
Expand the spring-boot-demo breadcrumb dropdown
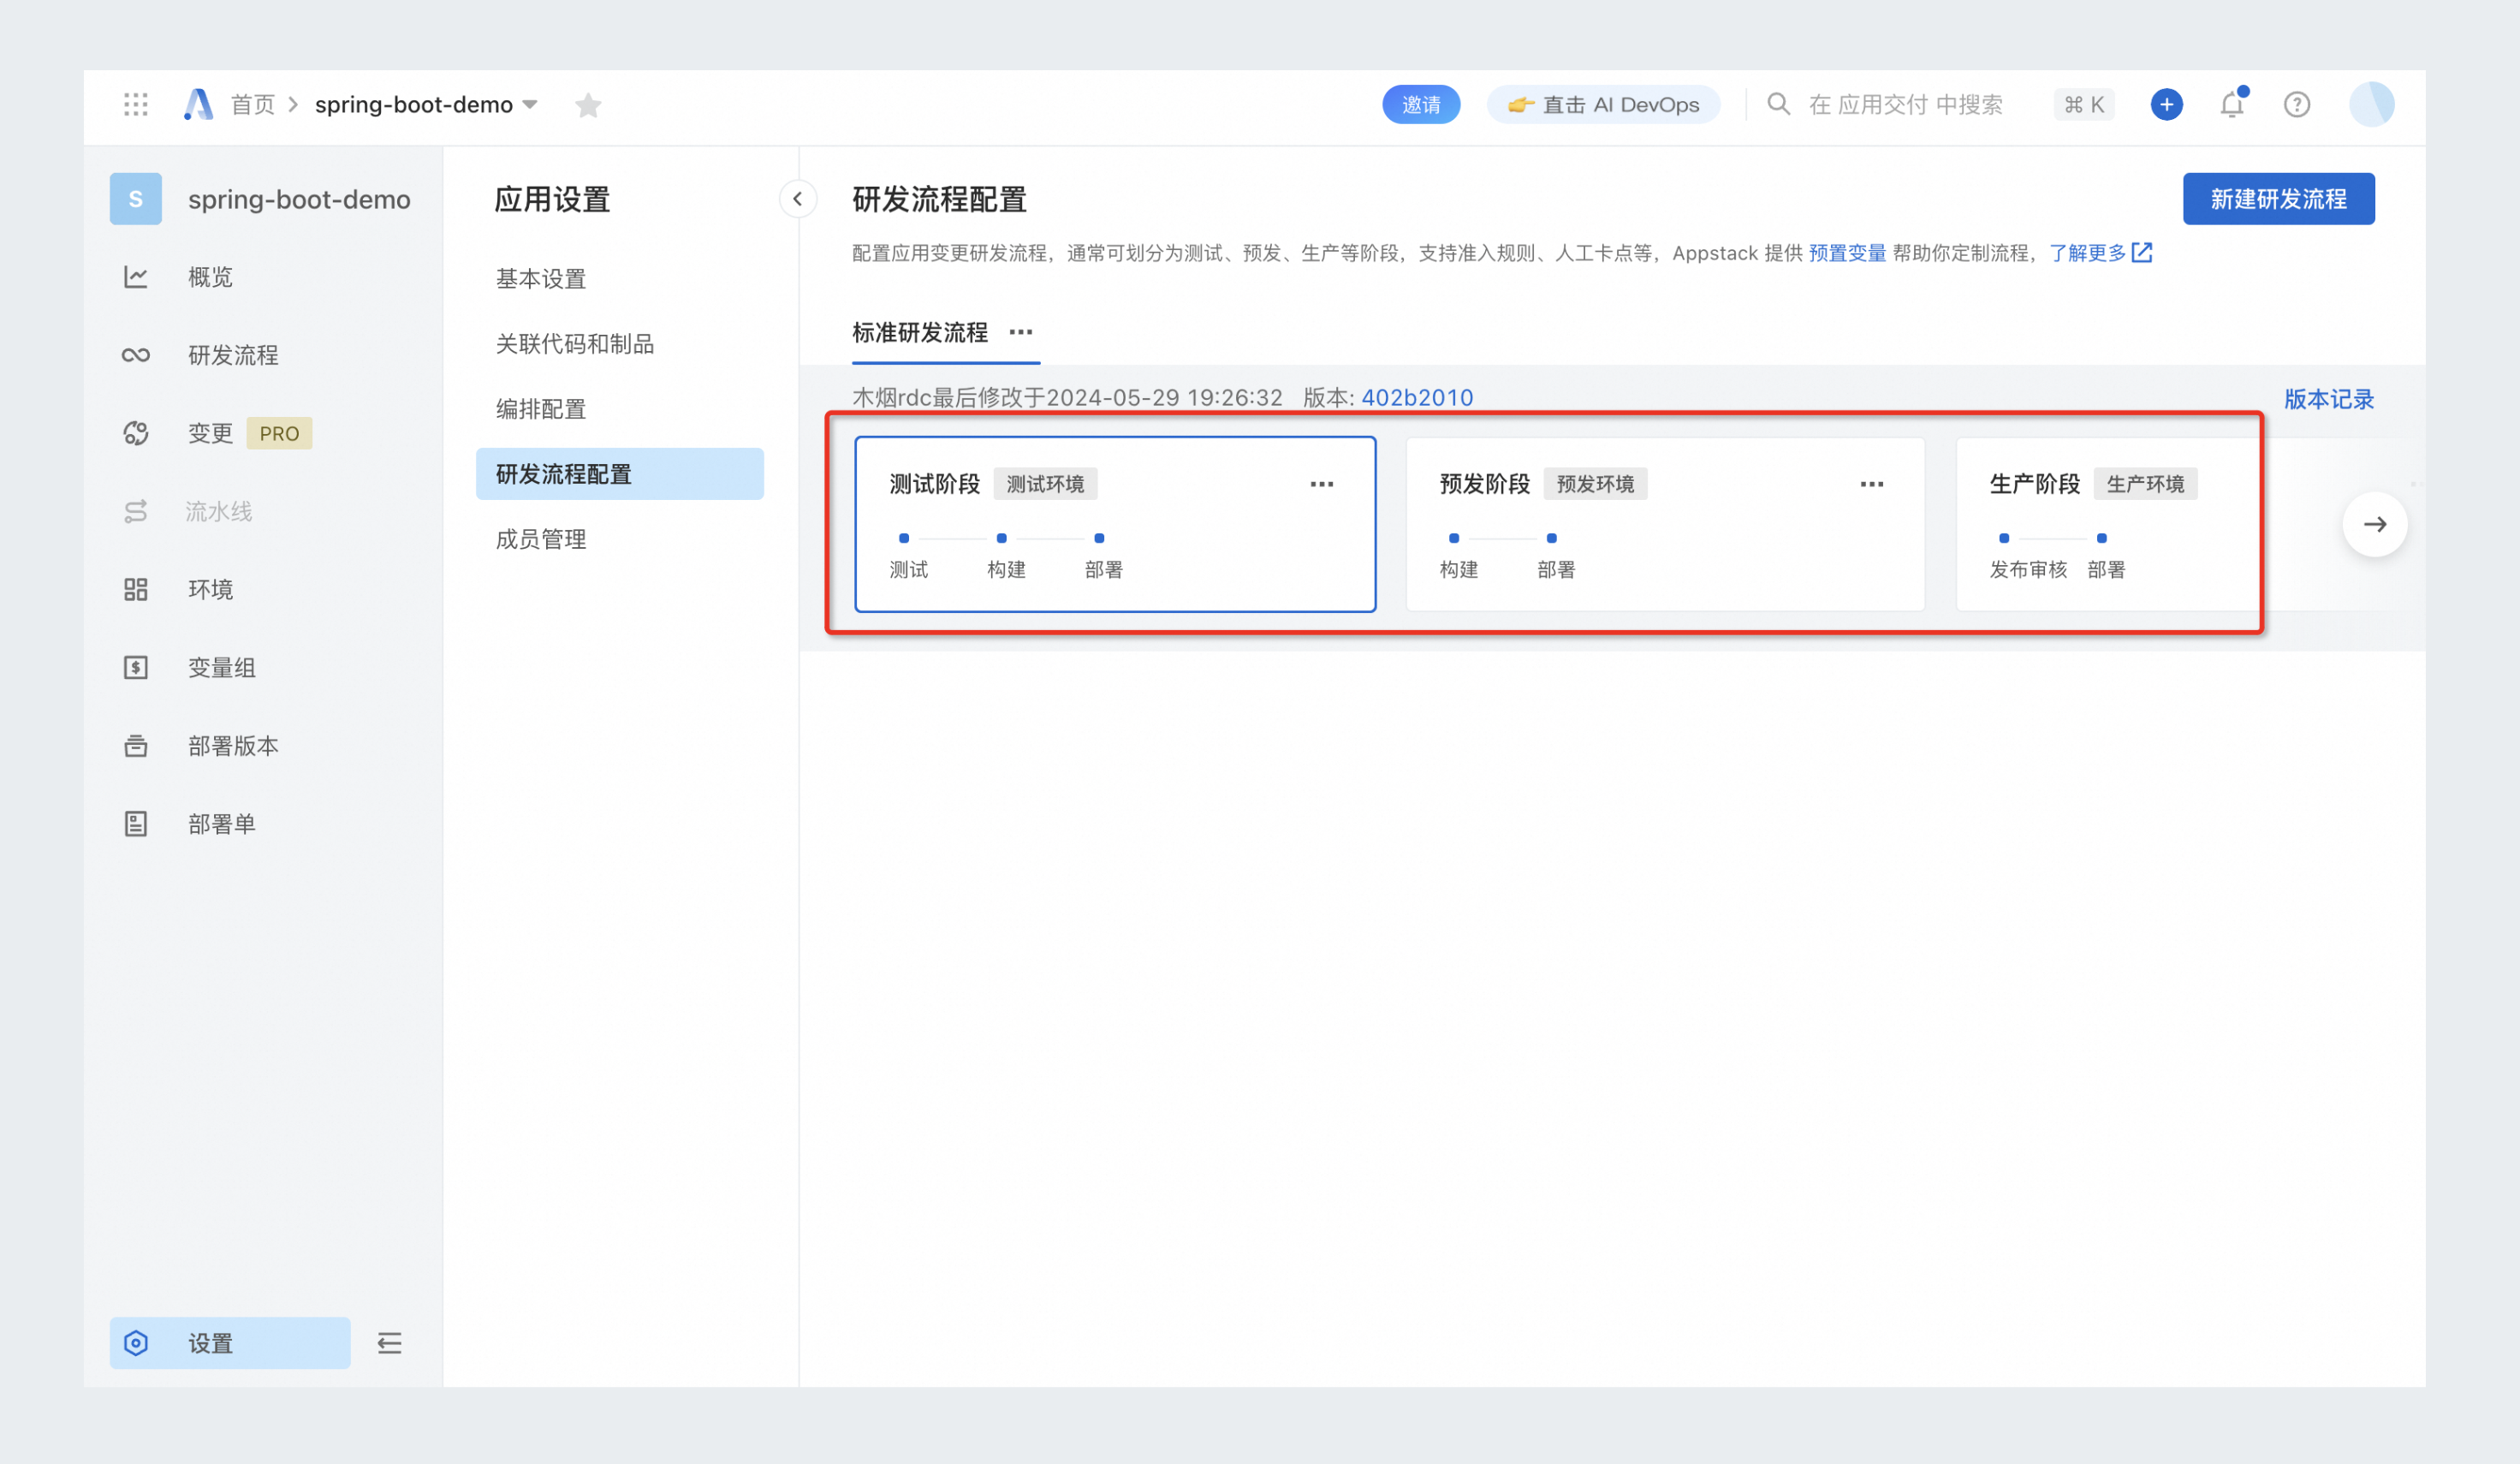pos(530,104)
